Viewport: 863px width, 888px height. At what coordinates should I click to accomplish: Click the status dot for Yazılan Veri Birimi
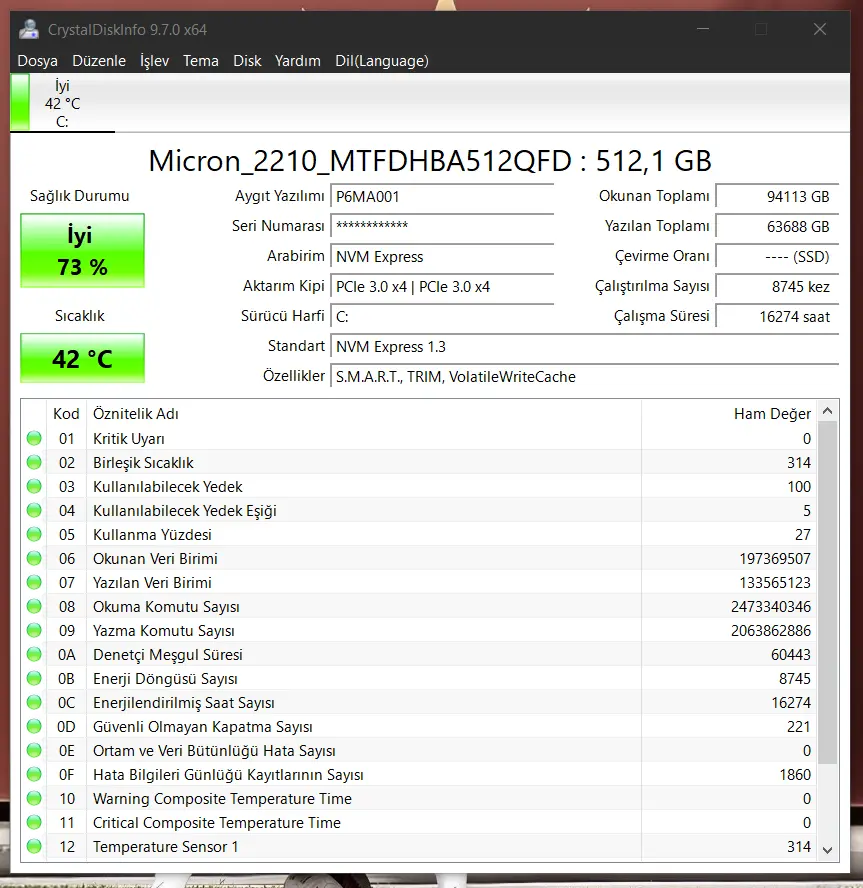click(34, 582)
